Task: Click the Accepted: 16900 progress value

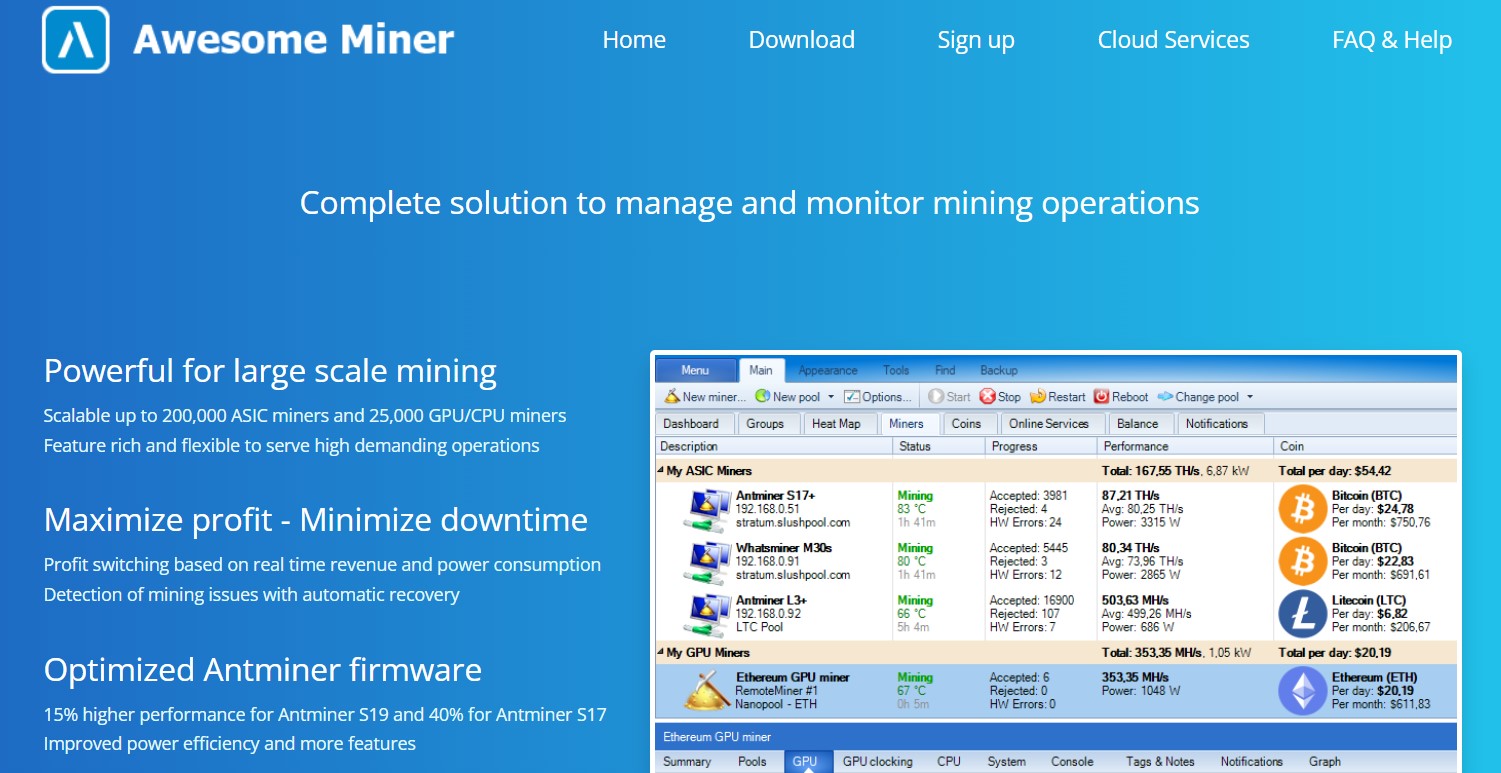Action: 1032,600
